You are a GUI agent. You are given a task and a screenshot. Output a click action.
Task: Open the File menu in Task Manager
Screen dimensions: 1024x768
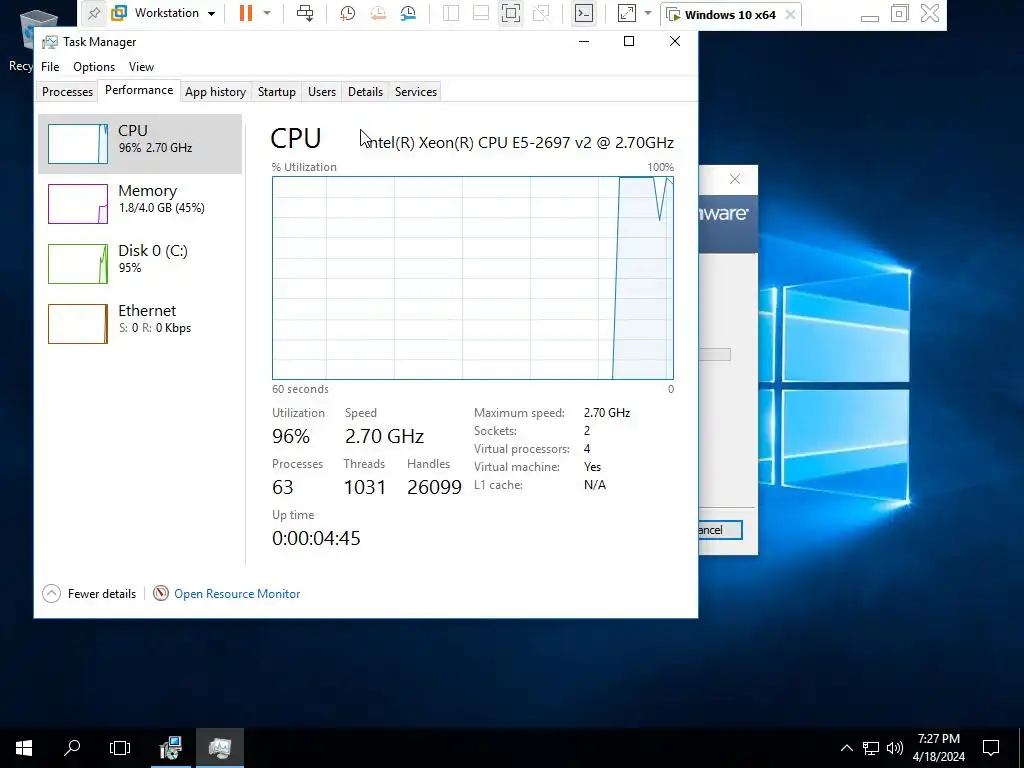coord(50,67)
